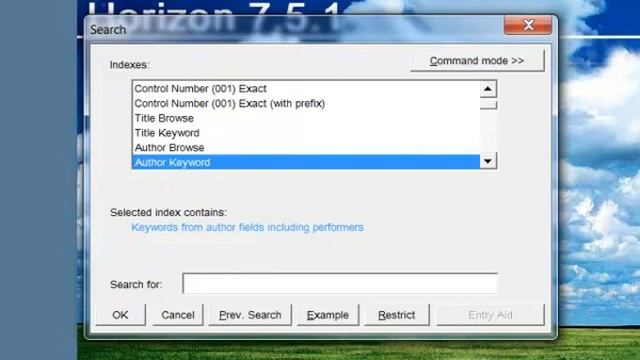Close the Search dialog window
Screen dimensions: 640x360
[x=528, y=25]
